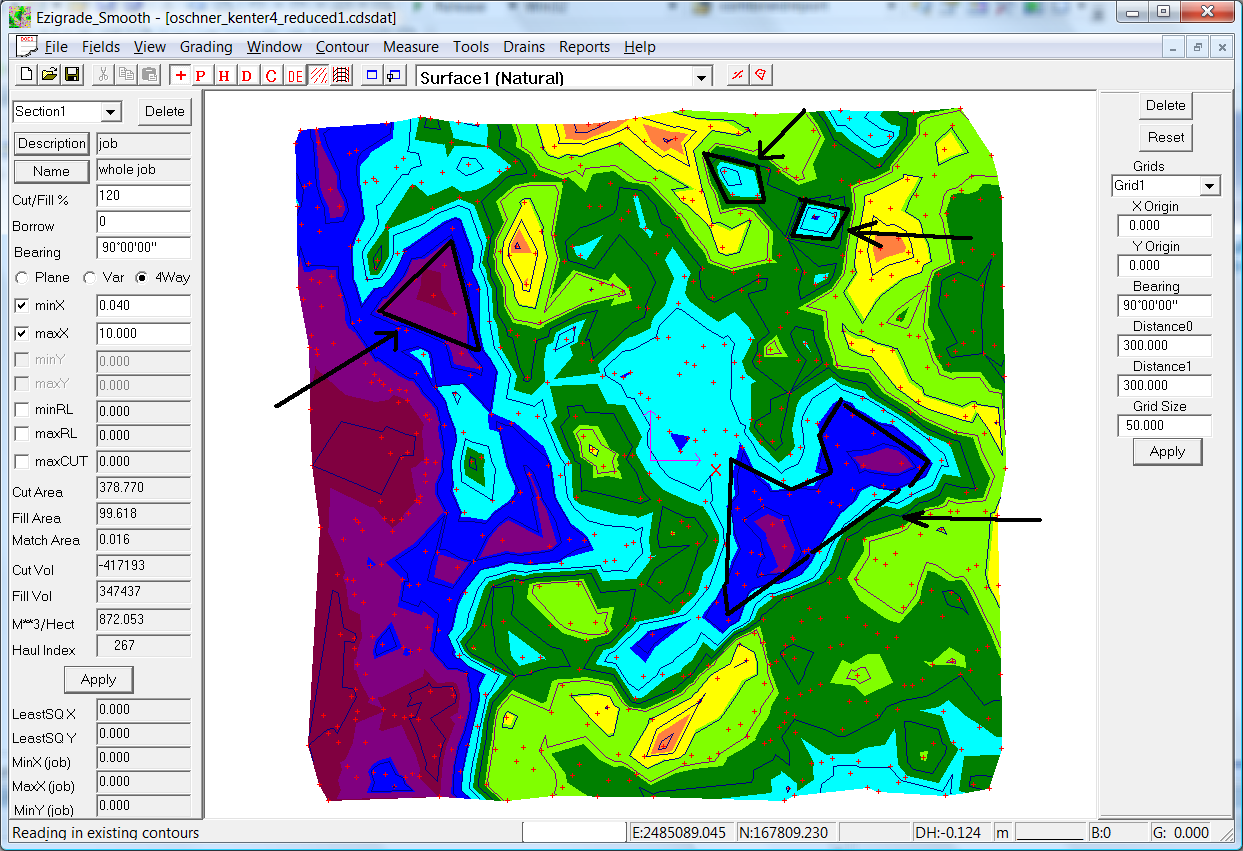Click the red hatch lines icon
The width and height of the screenshot is (1243, 851).
(x=317, y=76)
